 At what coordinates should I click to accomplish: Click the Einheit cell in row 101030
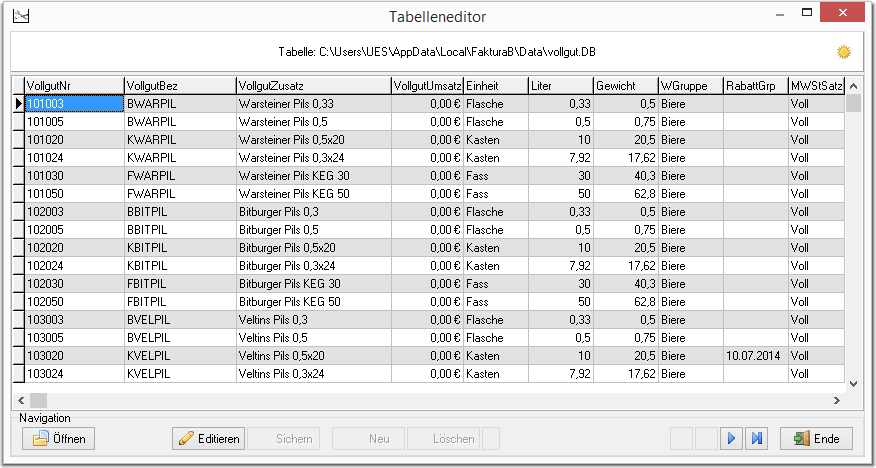pos(496,176)
